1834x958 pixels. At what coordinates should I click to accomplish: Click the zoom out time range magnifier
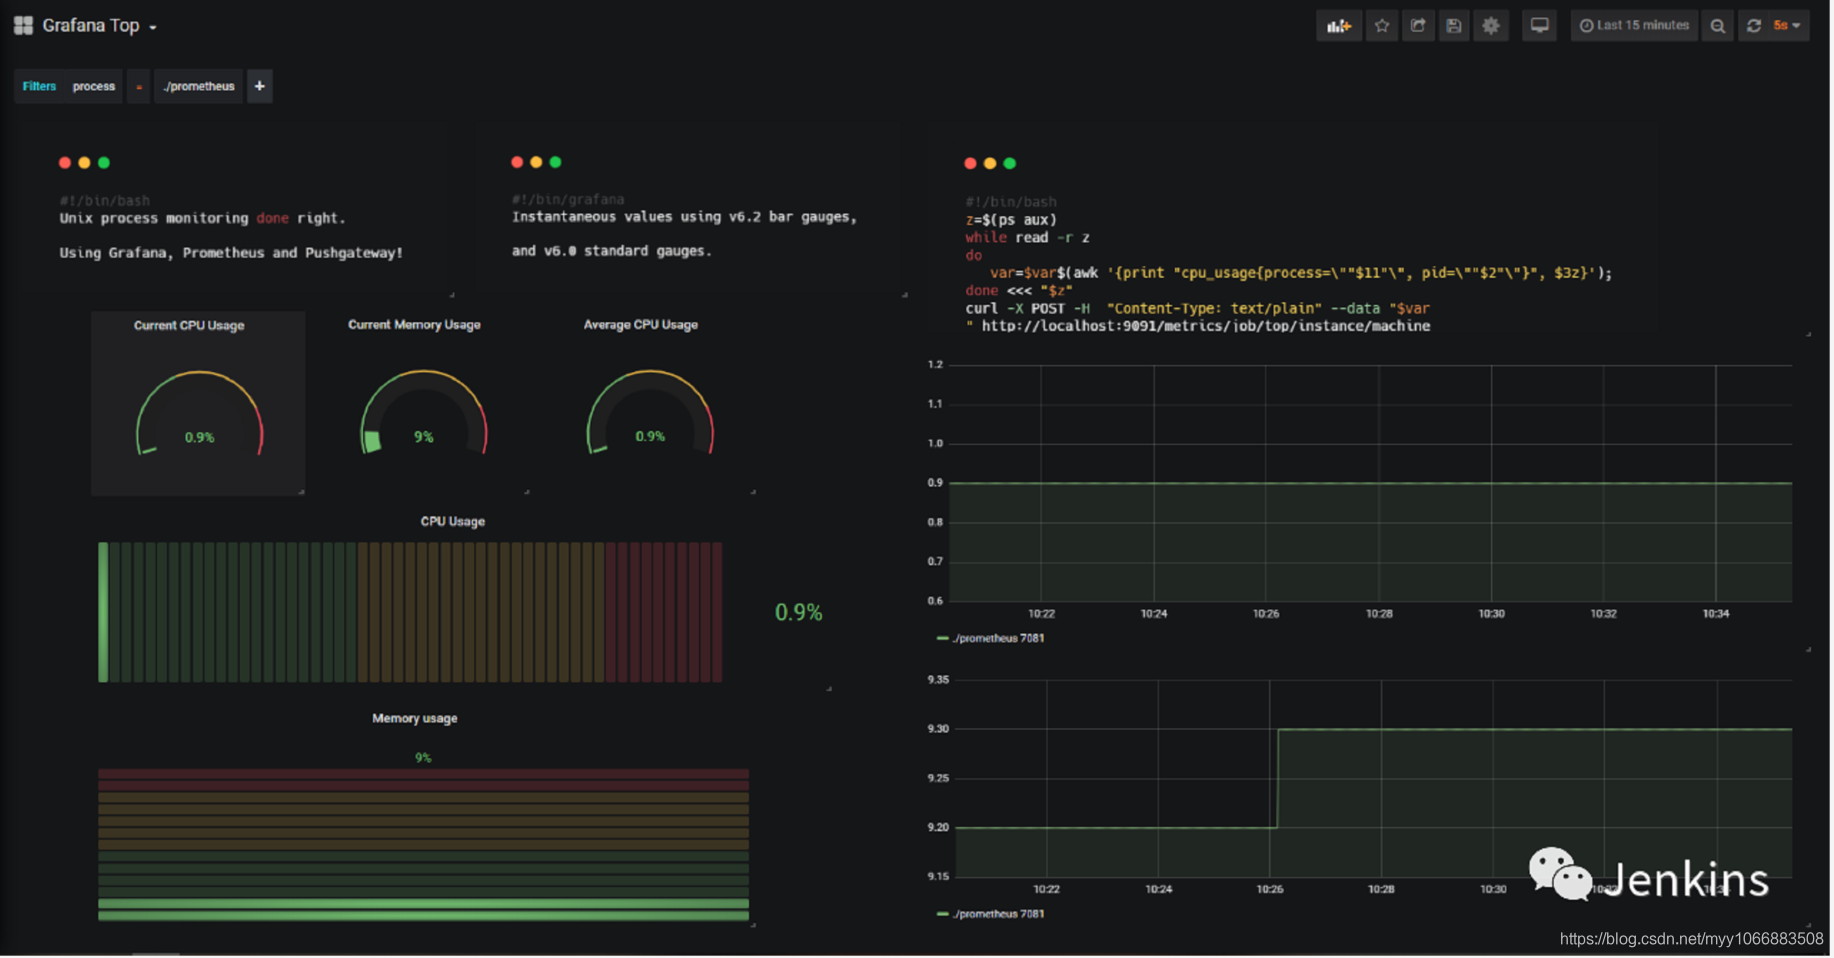point(1718,26)
